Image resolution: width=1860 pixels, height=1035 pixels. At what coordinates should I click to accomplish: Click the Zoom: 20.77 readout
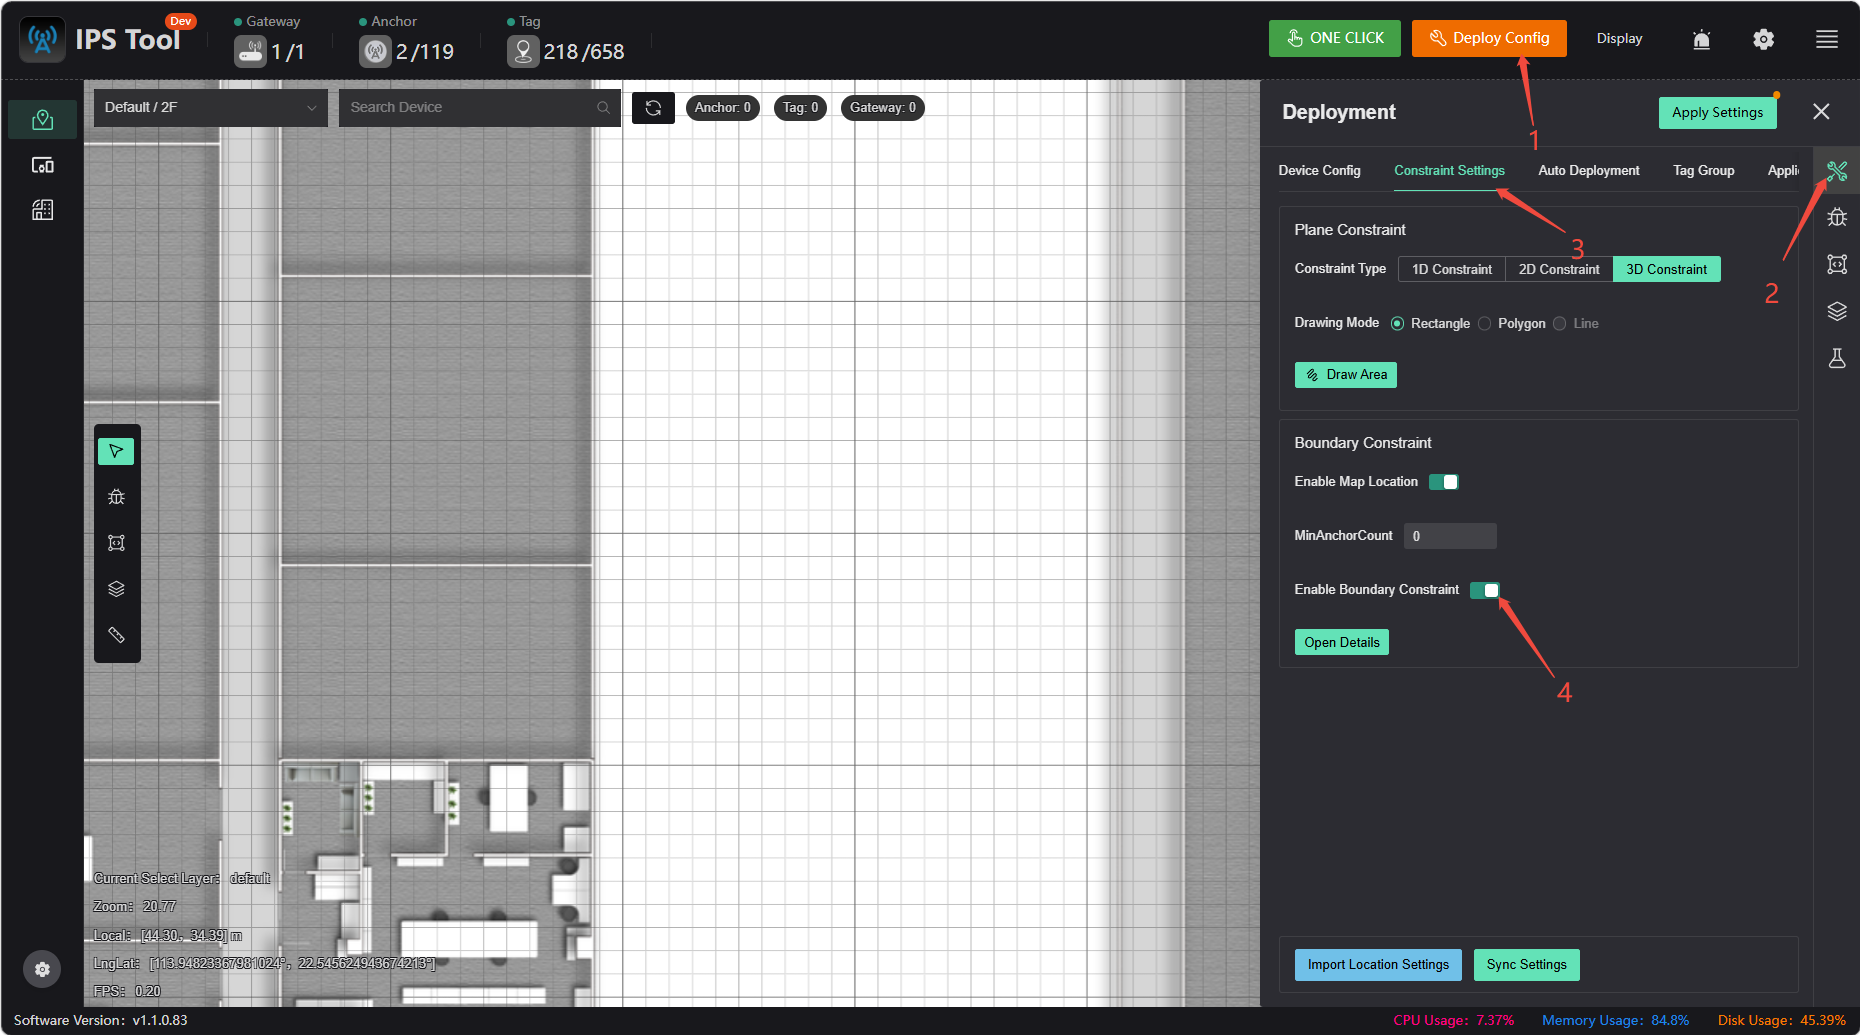pos(134,907)
